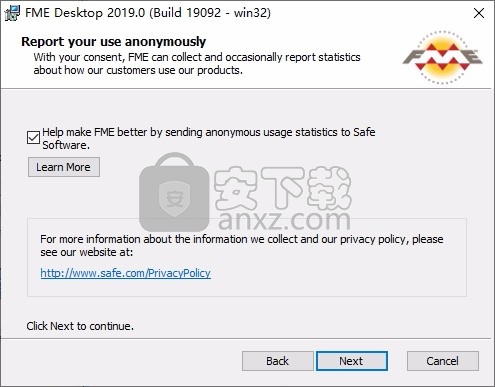Screen dimensions: 495x387
Task: Close the FME Desktop installer window
Action: click(x=479, y=13)
